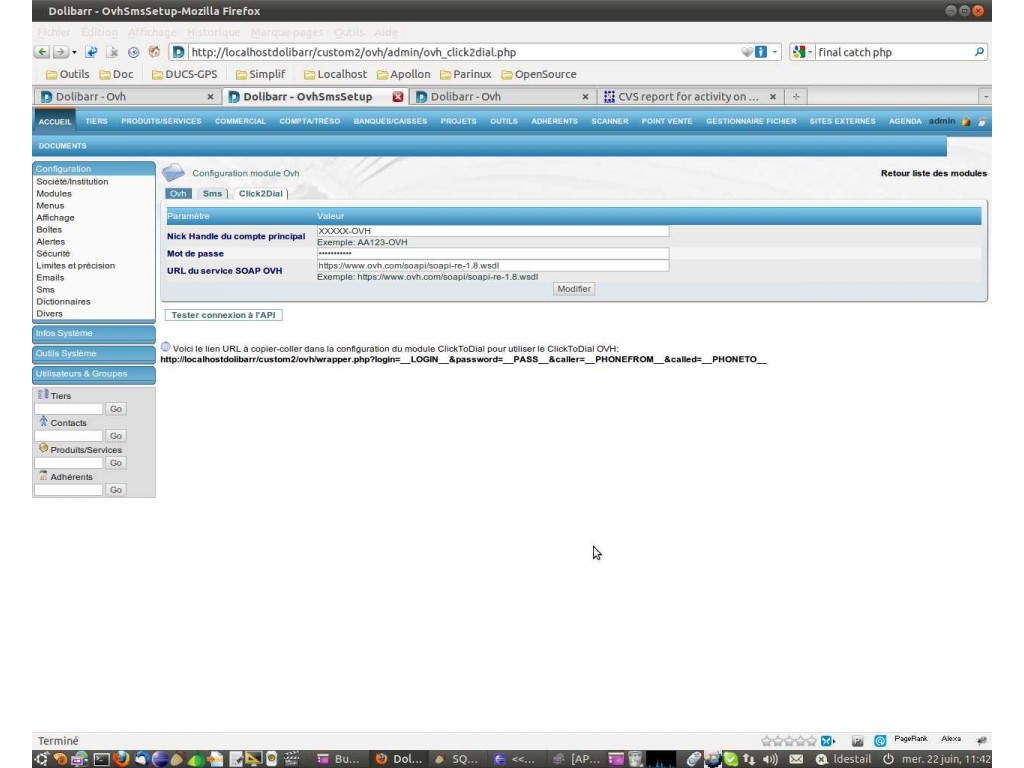Open Modules in the Configuration sidebar

coord(54,194)
